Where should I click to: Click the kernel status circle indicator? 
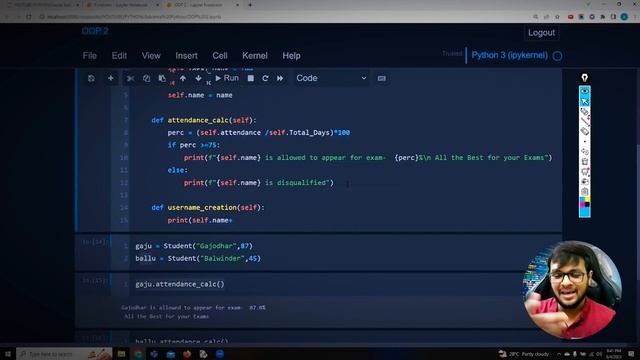click(x=557, y=56)
